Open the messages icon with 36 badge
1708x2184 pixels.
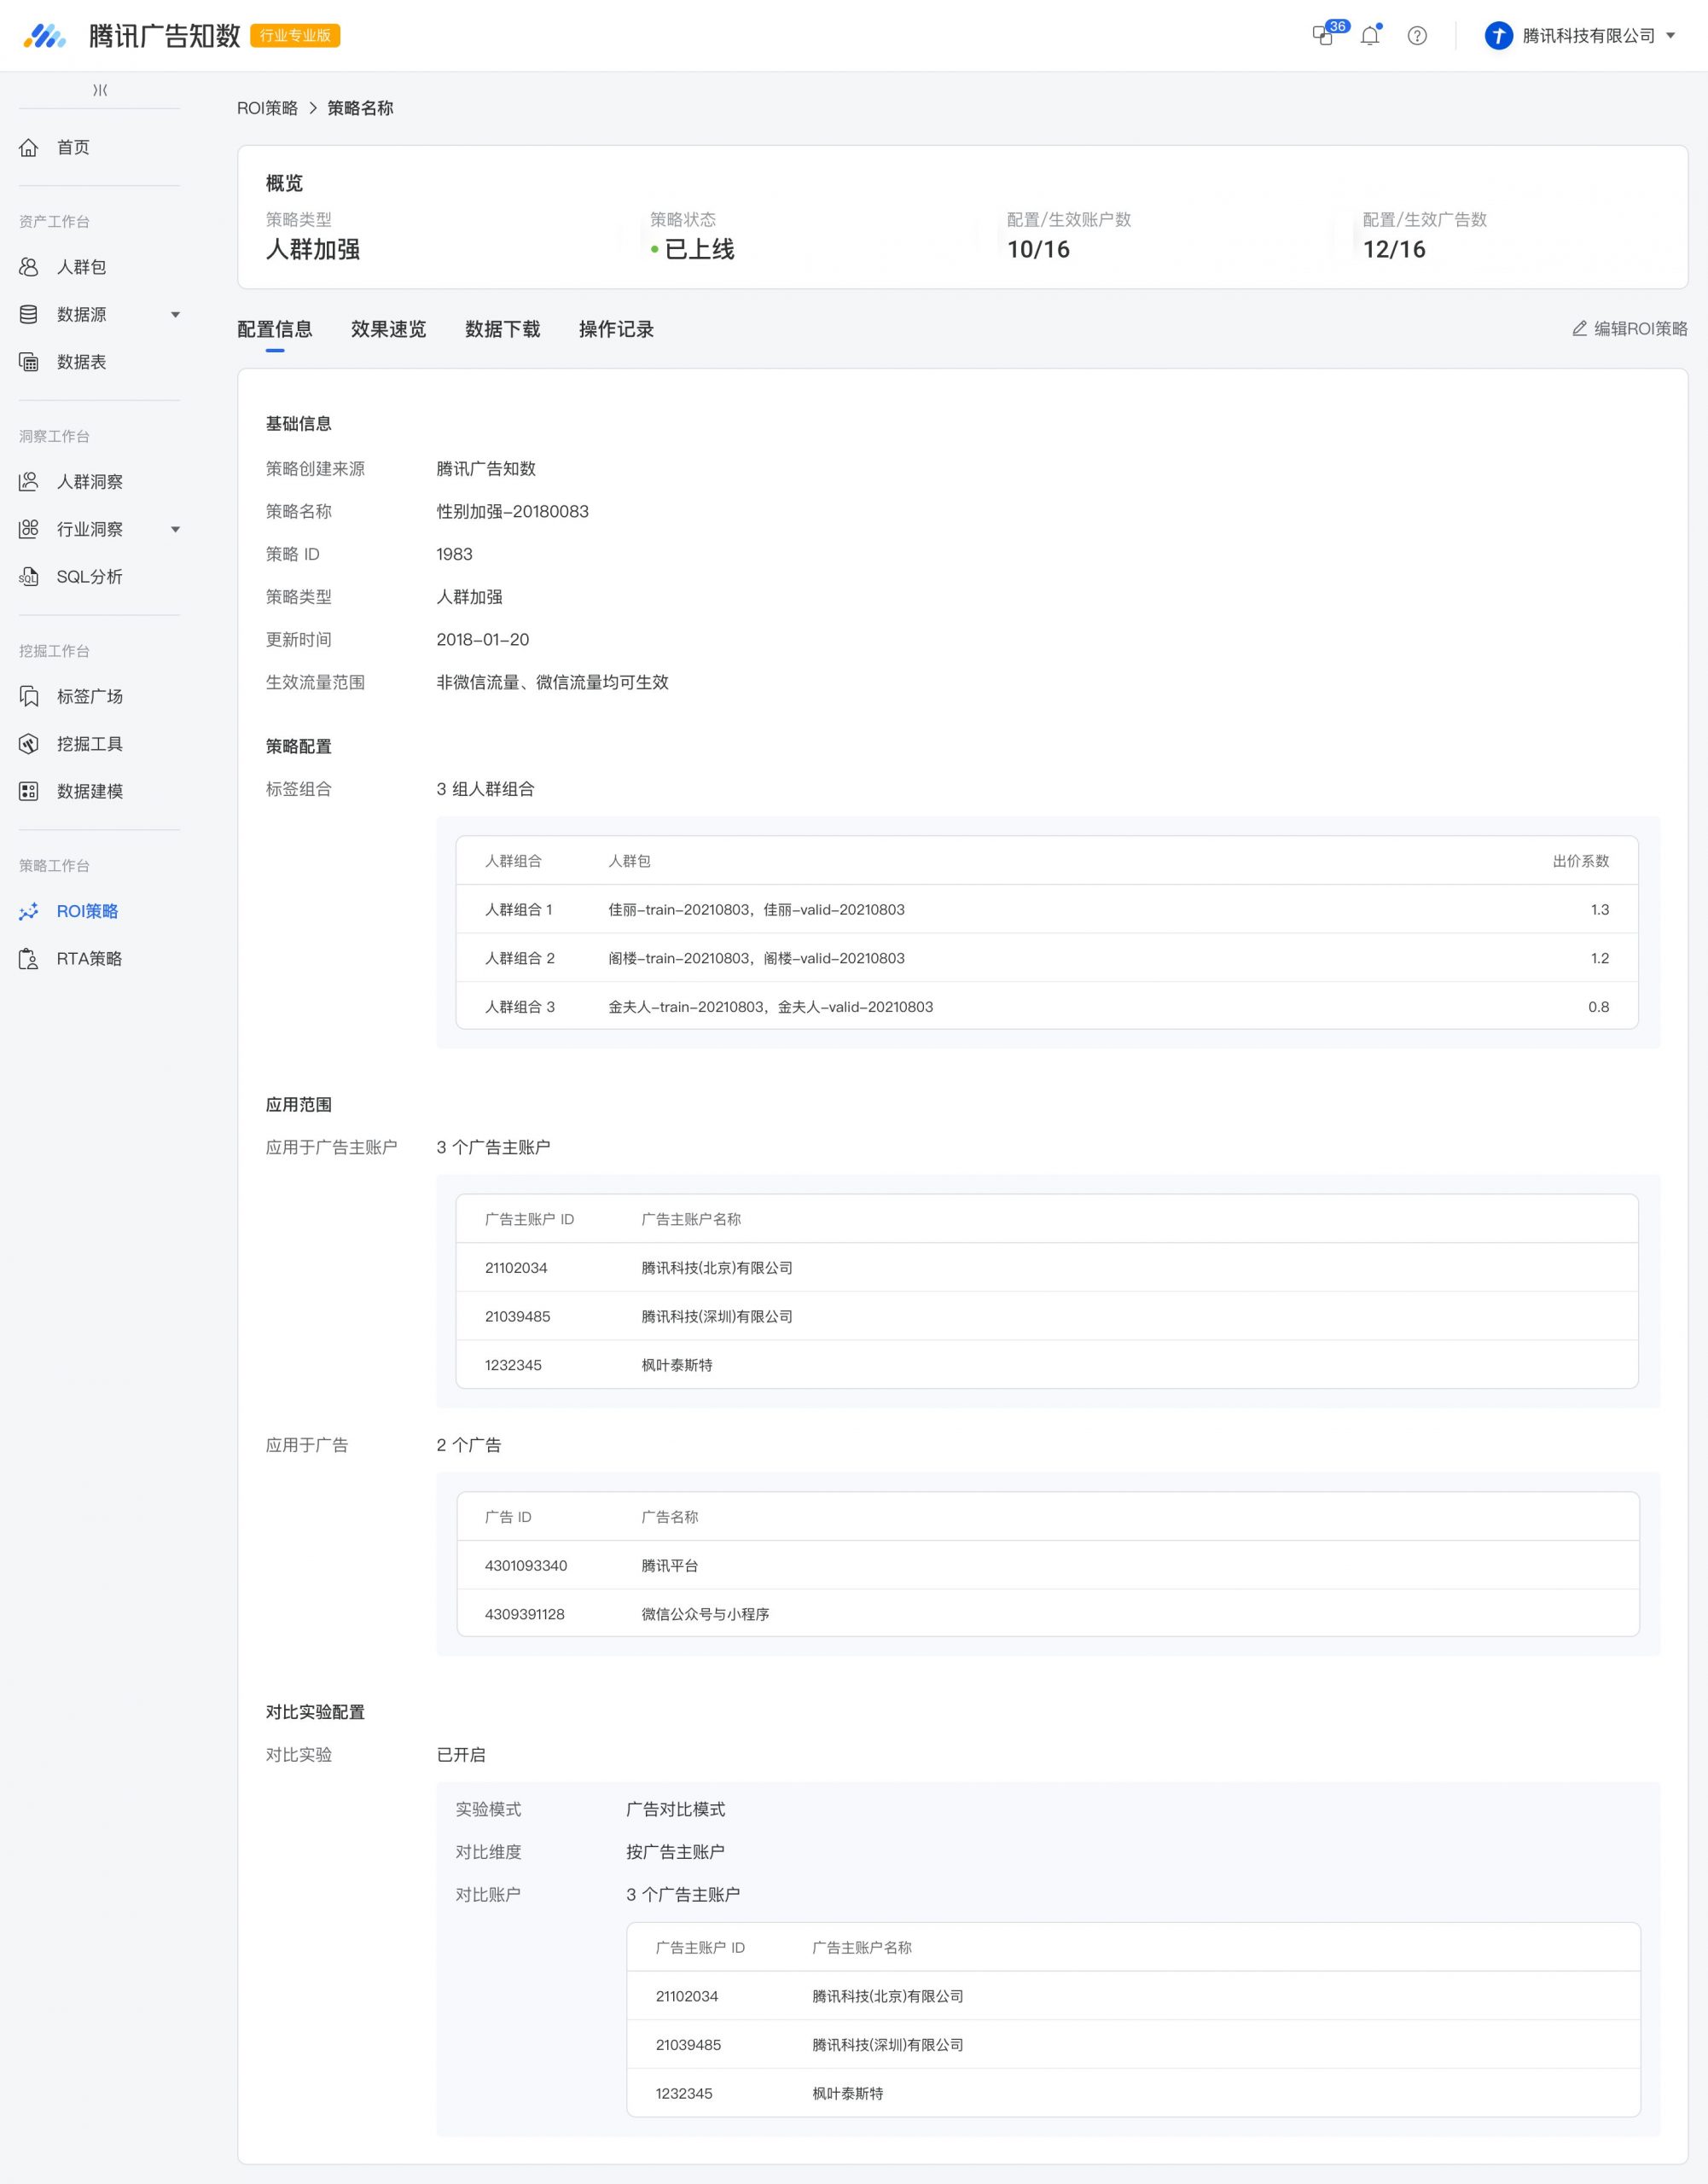[x=1325, y=35]
